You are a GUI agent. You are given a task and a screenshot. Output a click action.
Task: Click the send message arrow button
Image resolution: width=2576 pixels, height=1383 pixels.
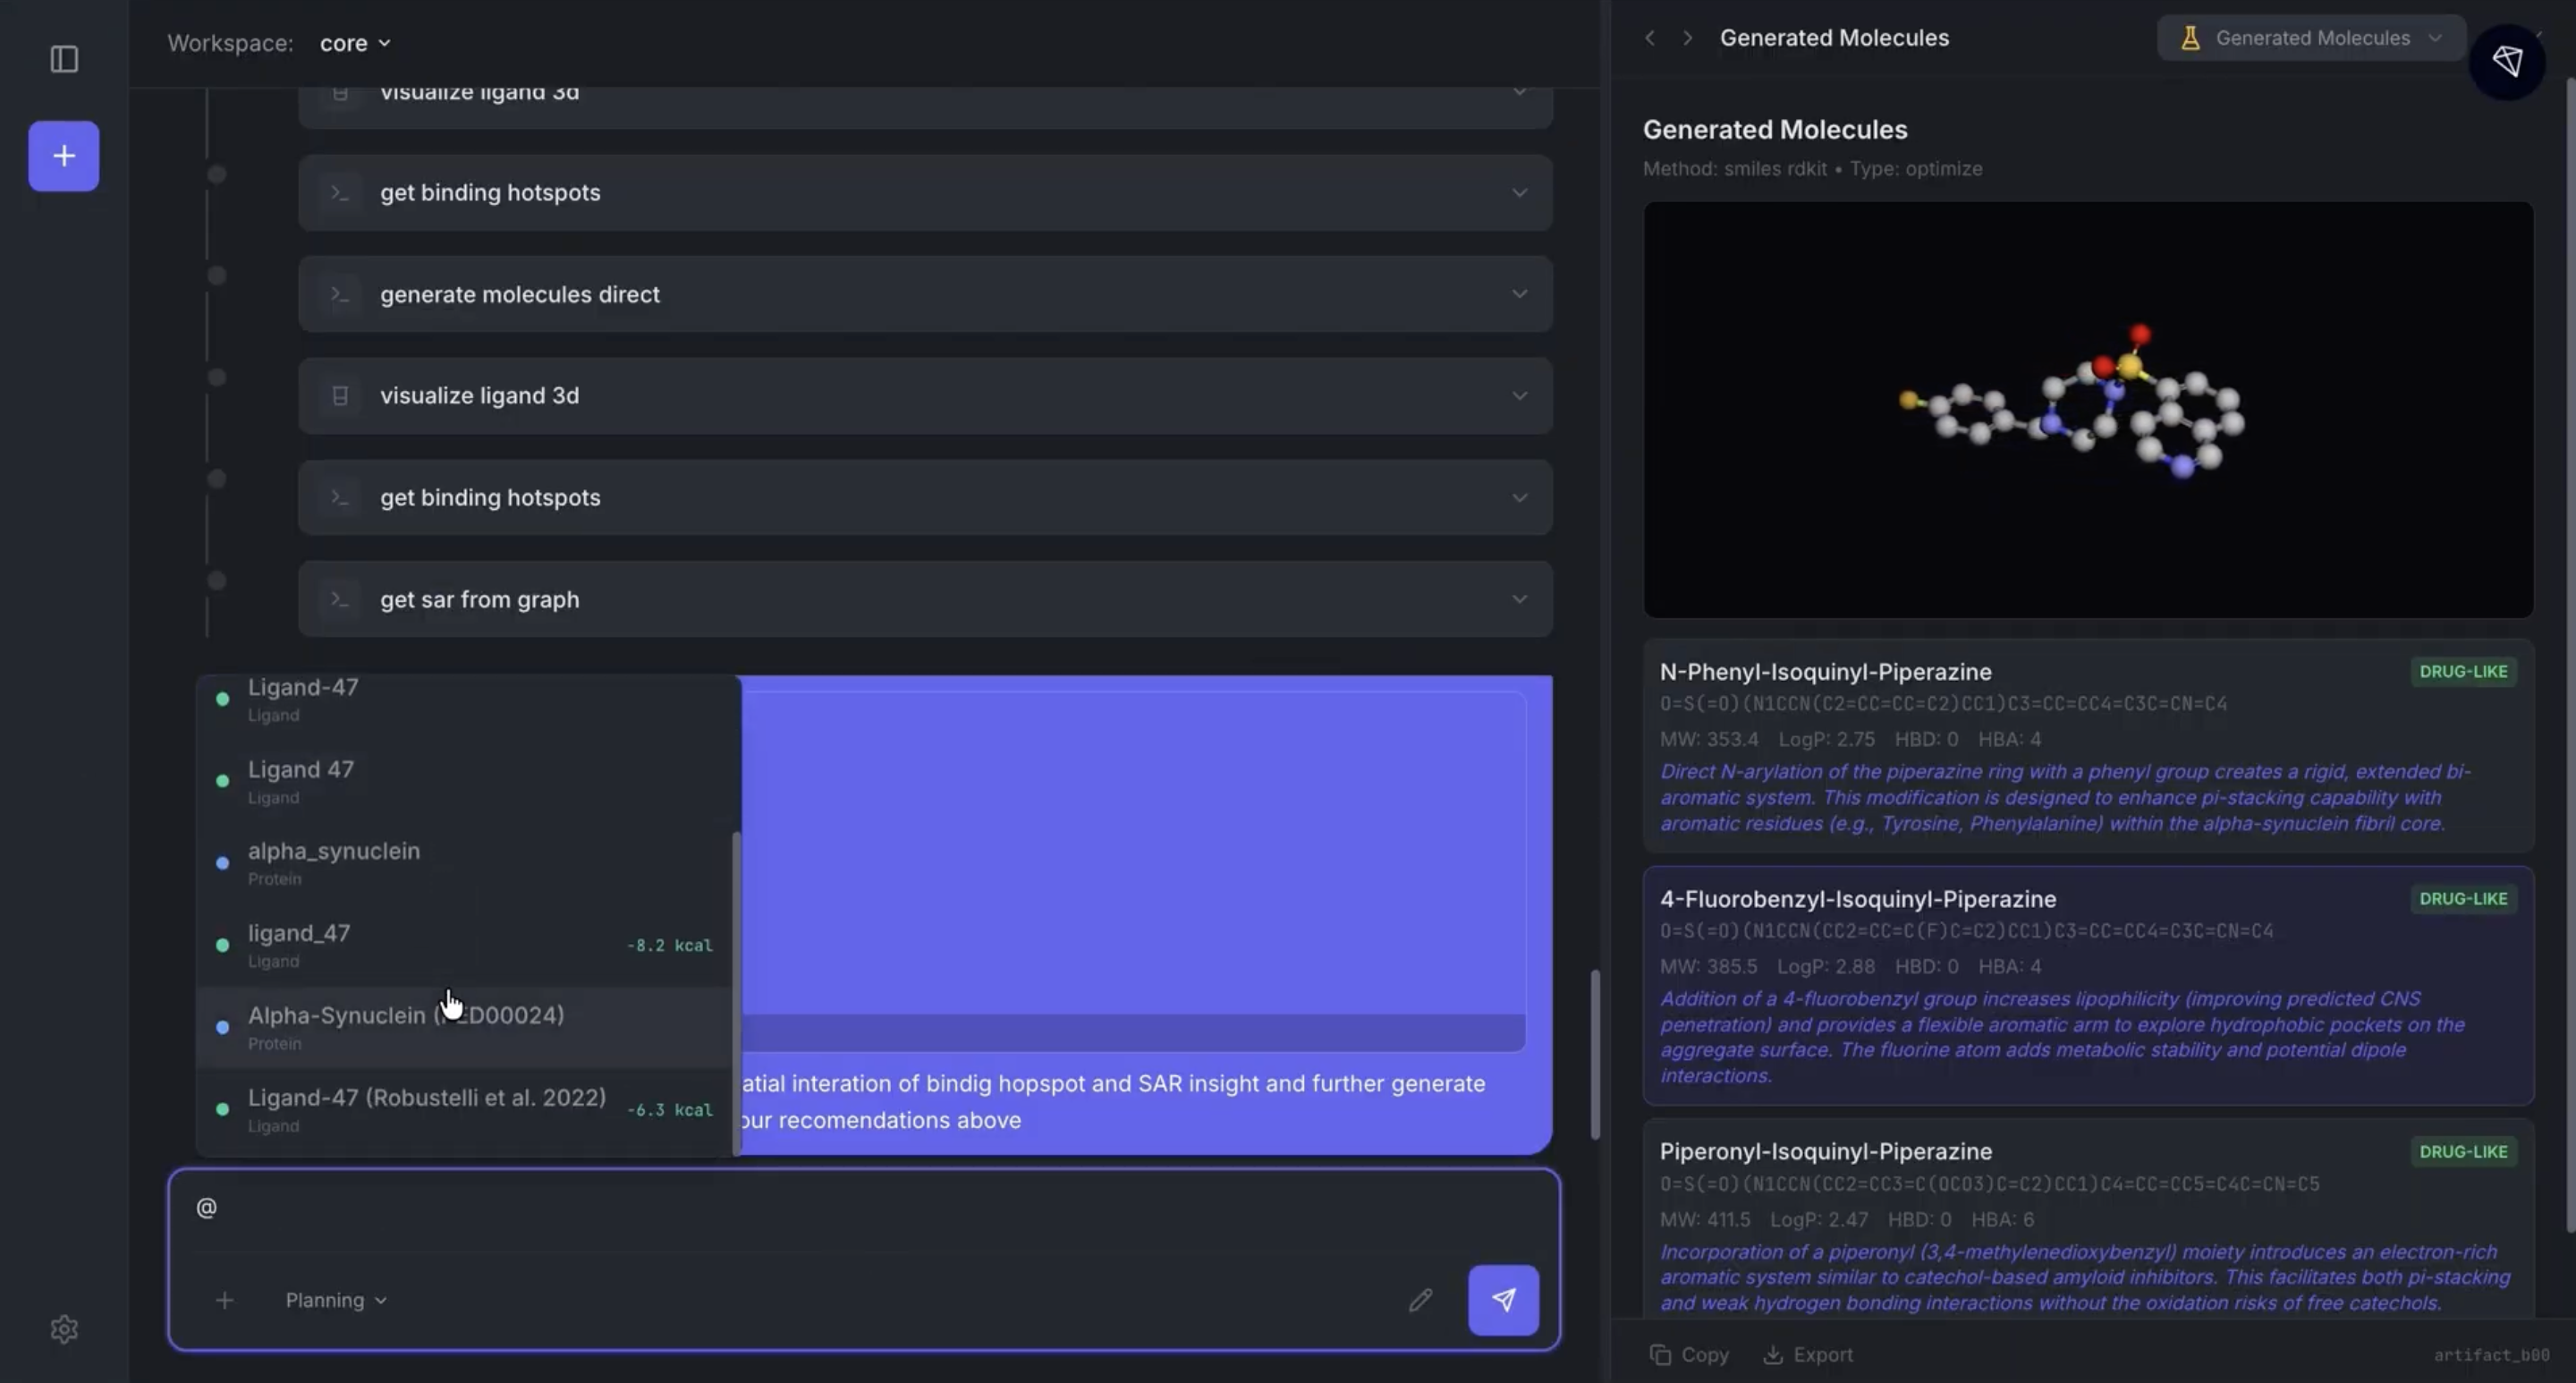click(1503, 1299)
